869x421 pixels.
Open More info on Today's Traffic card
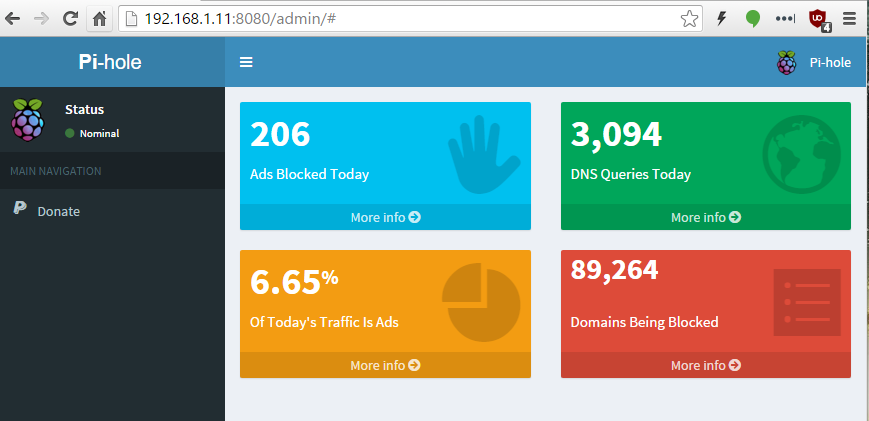(385, 365)
